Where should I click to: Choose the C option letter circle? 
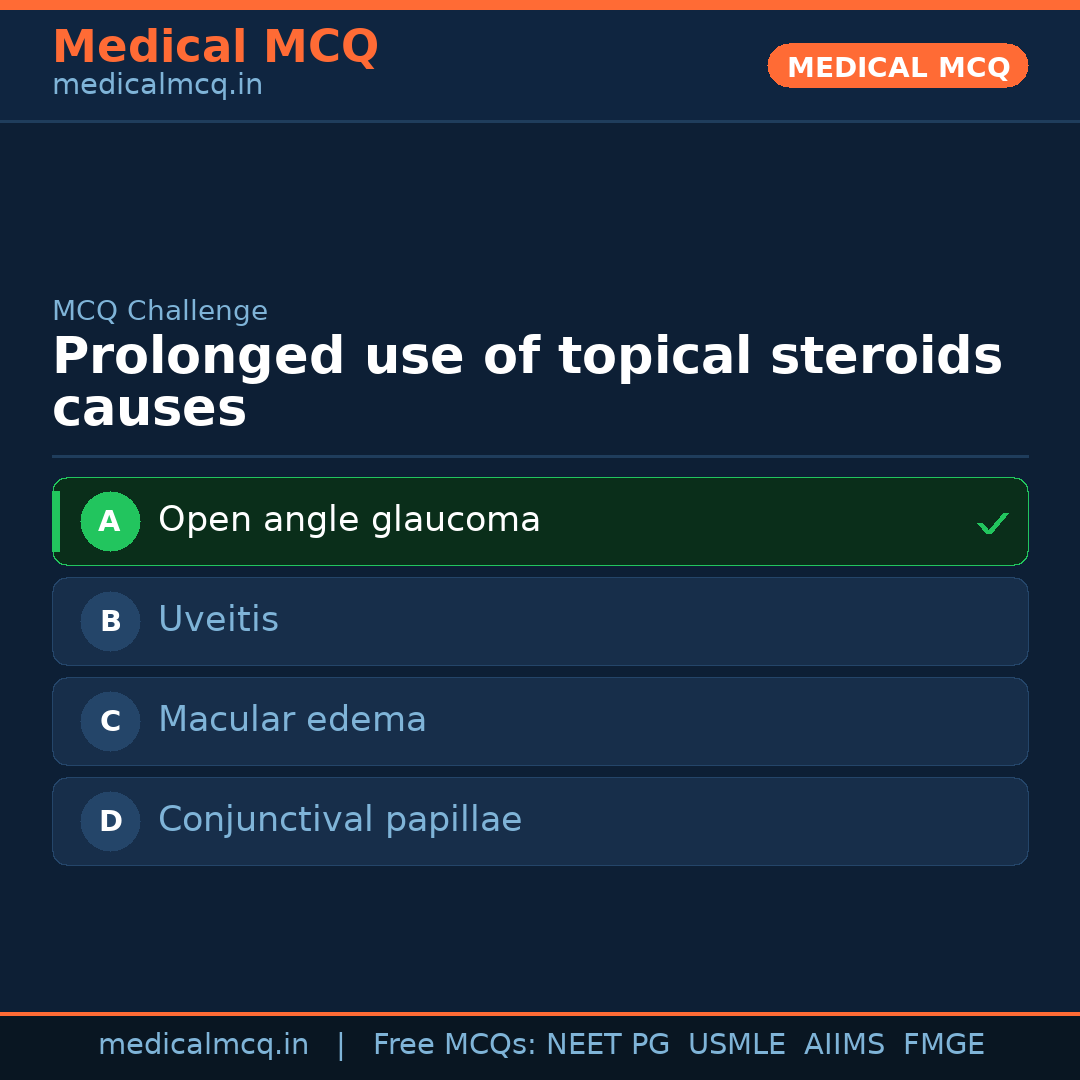110,721
